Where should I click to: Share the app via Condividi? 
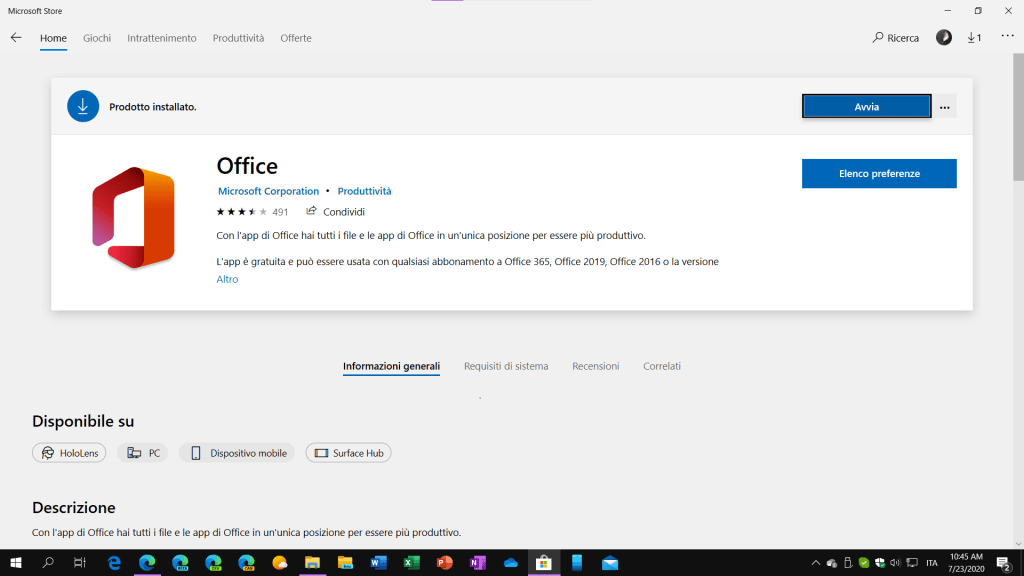pyautogui.click(x=336, y=212)
